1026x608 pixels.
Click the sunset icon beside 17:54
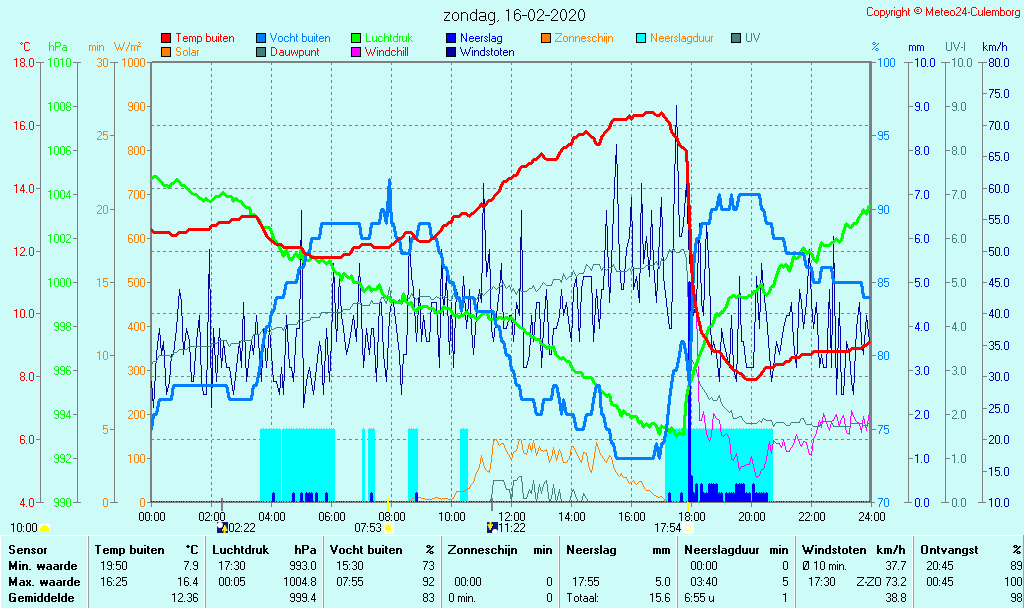coord(689,527)
